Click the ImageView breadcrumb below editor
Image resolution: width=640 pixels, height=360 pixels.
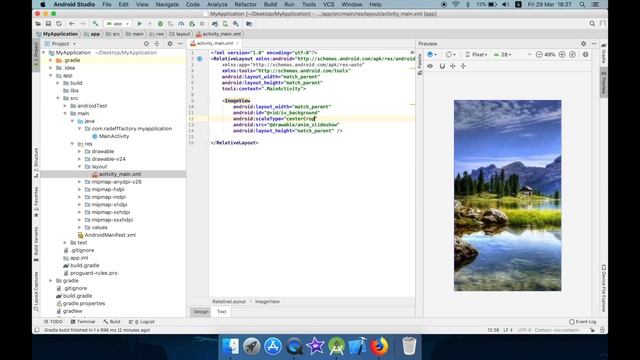tap(267, 302)
